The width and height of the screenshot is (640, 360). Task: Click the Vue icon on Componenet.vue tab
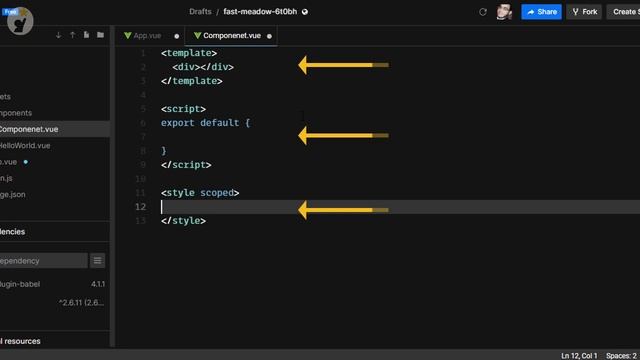(198, 36)
